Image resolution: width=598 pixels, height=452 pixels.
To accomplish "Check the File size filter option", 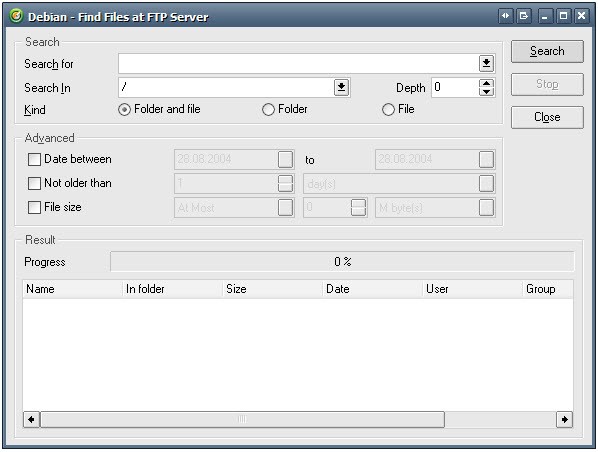I will [x=34, y=208].
